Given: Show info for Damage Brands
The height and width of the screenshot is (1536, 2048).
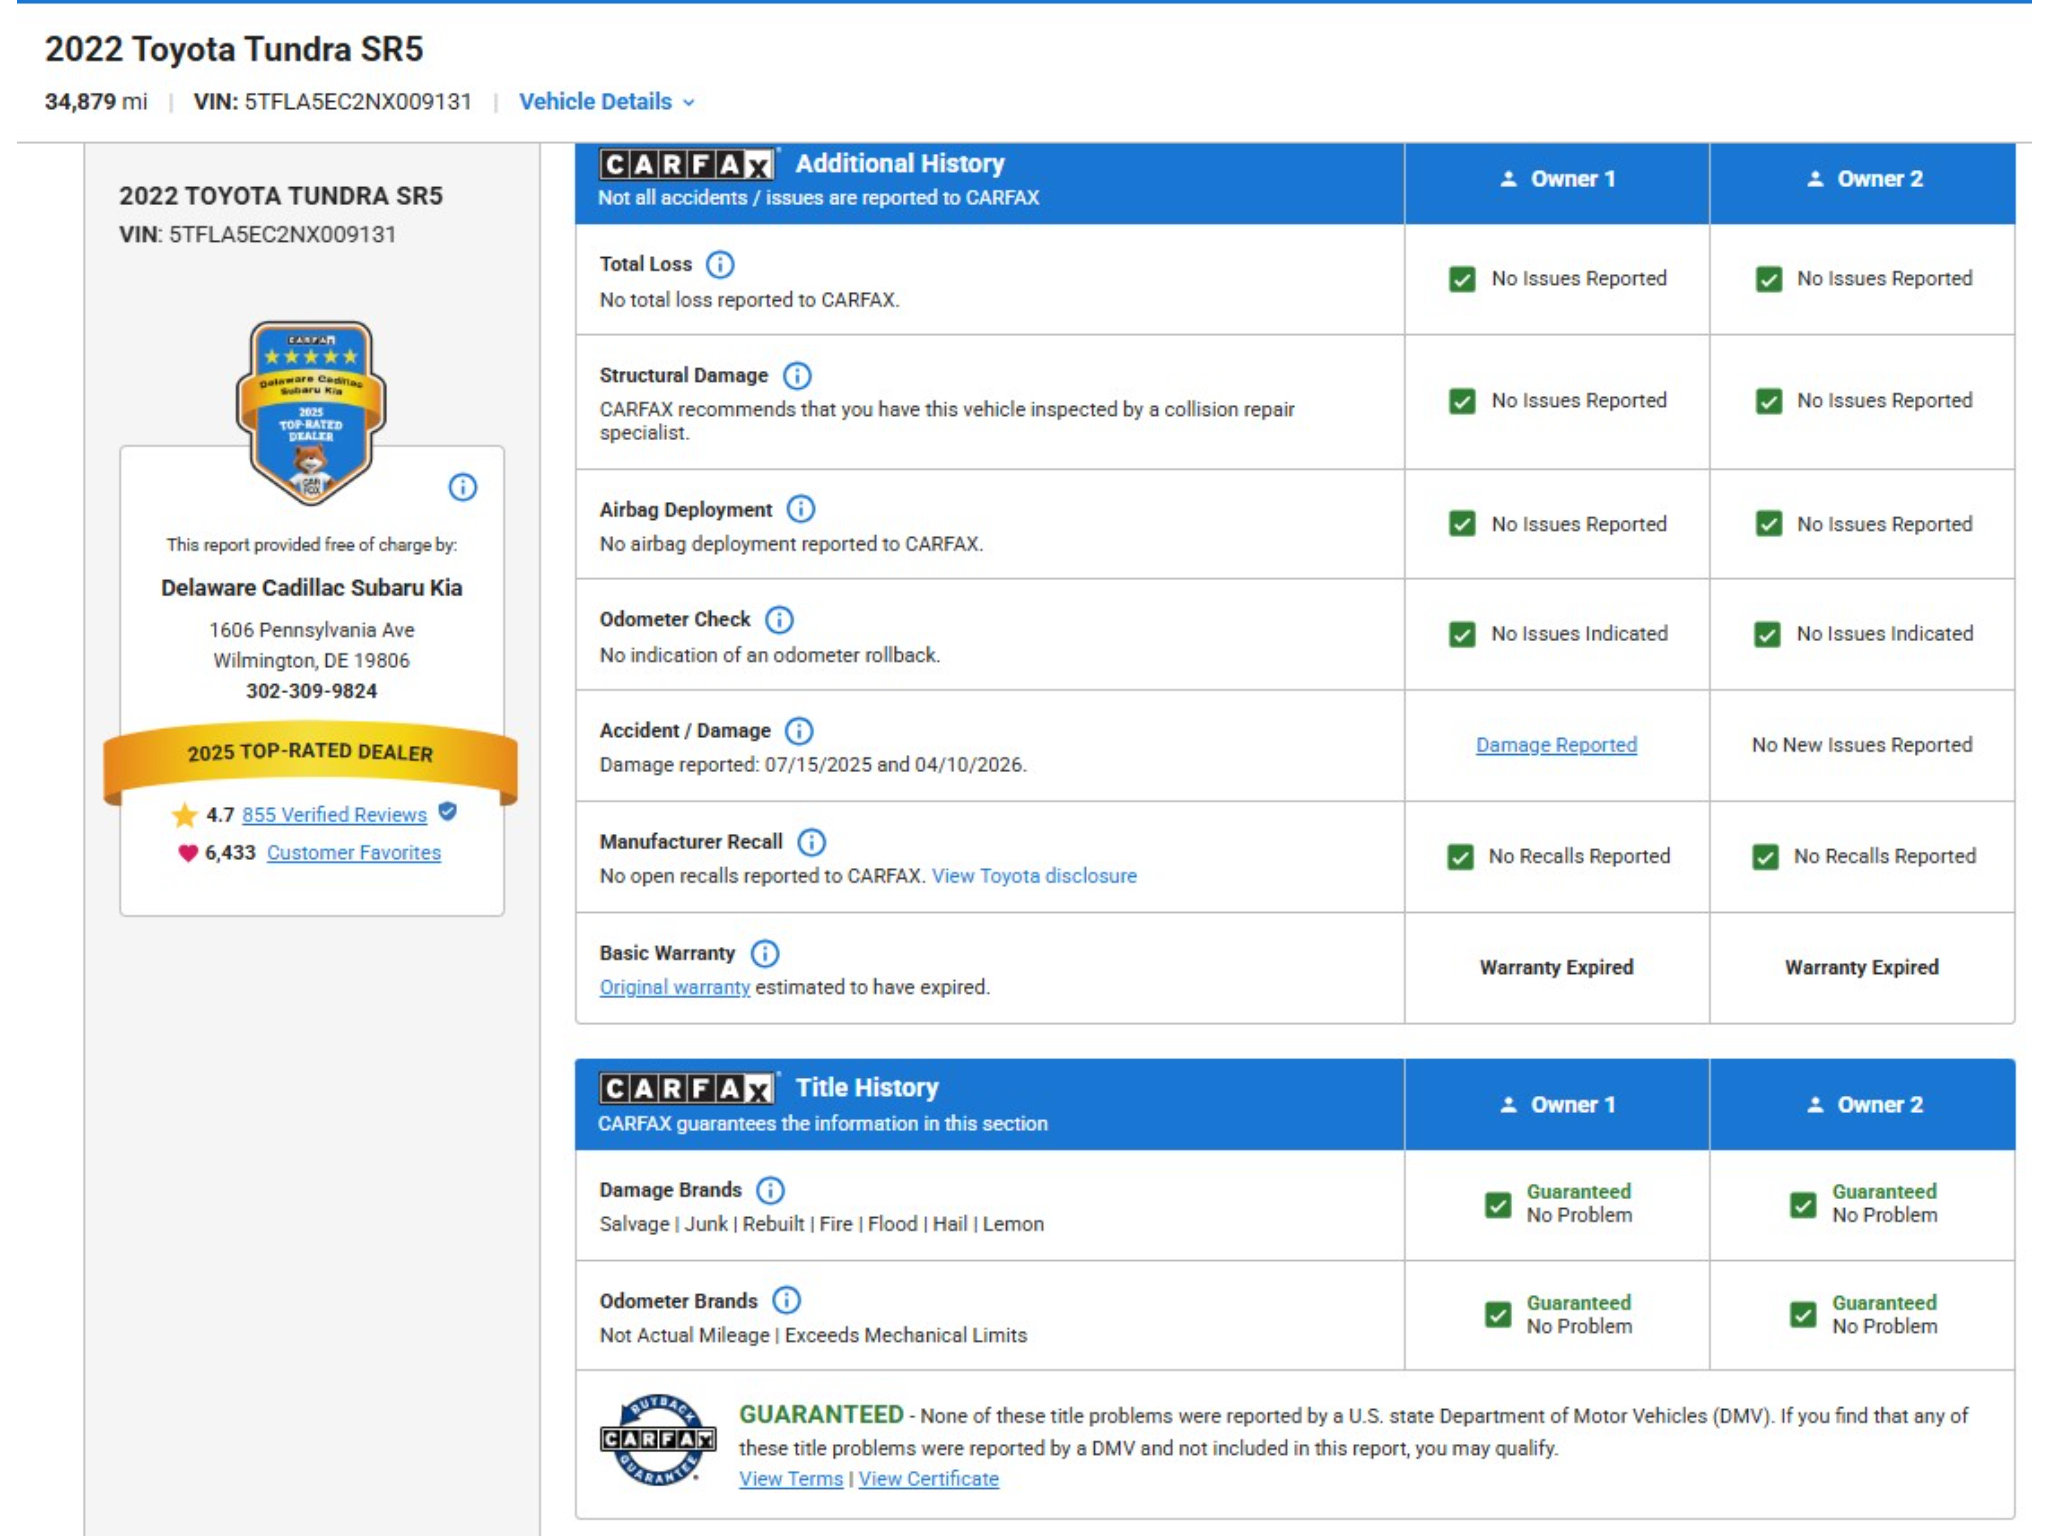Looking at the screenshot, I should pos(770,1190).
